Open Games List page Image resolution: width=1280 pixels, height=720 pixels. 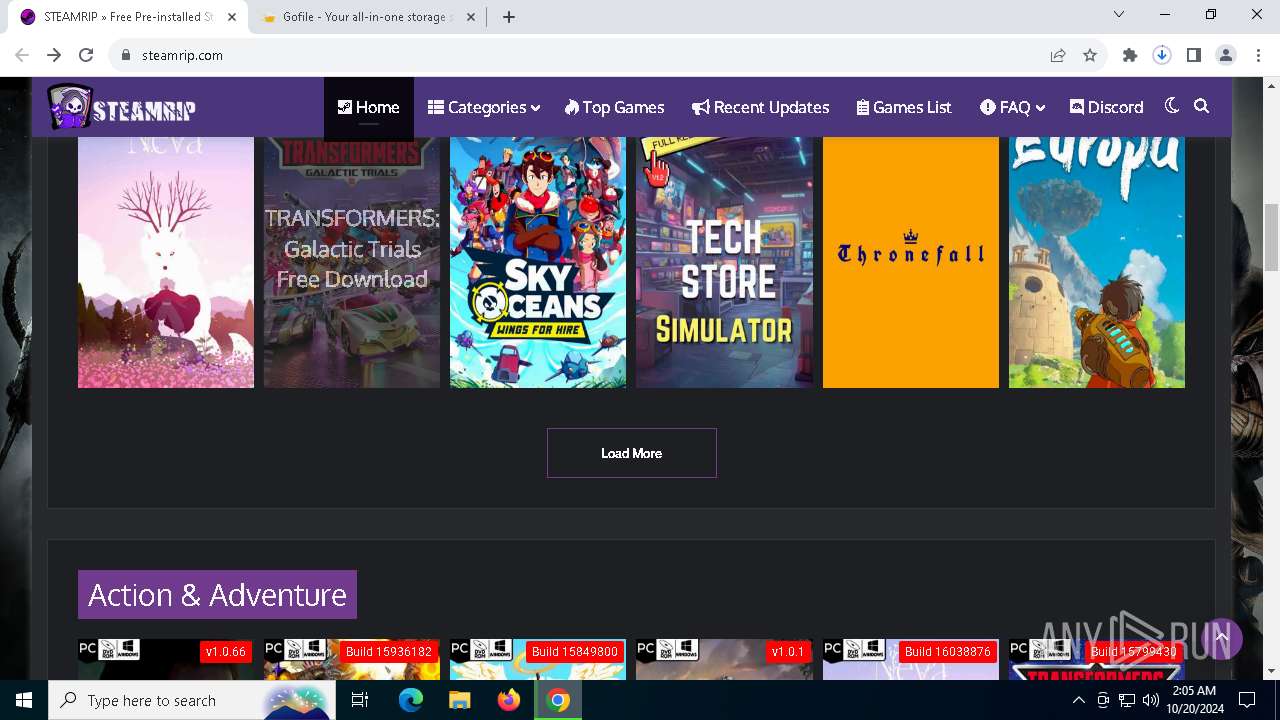[x=904, y=107]
